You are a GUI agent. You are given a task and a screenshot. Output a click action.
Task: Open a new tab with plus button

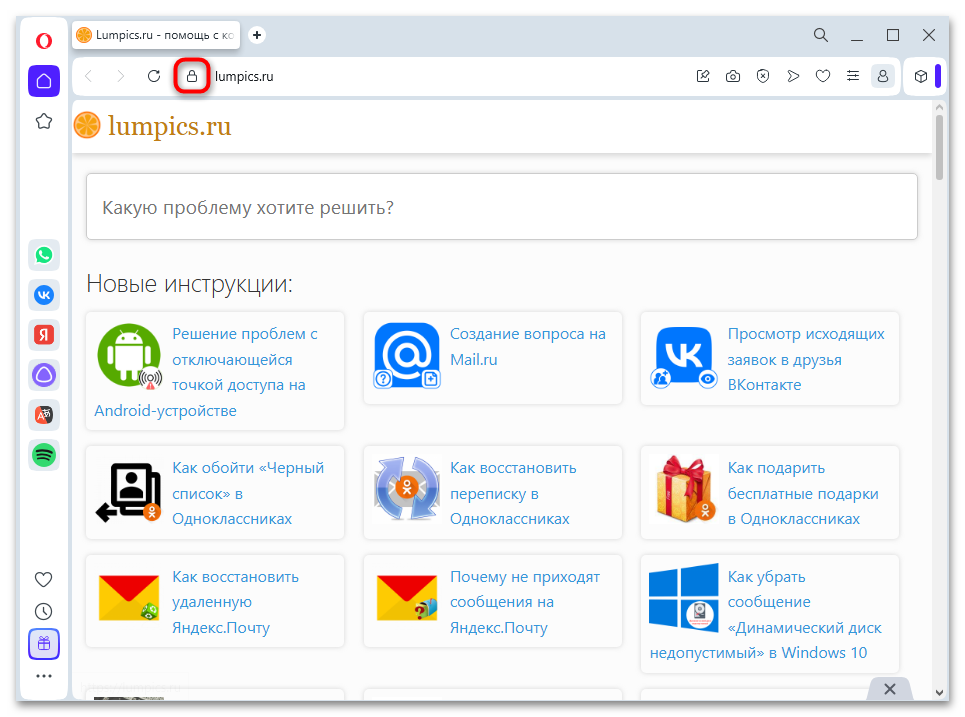[257, 35]
